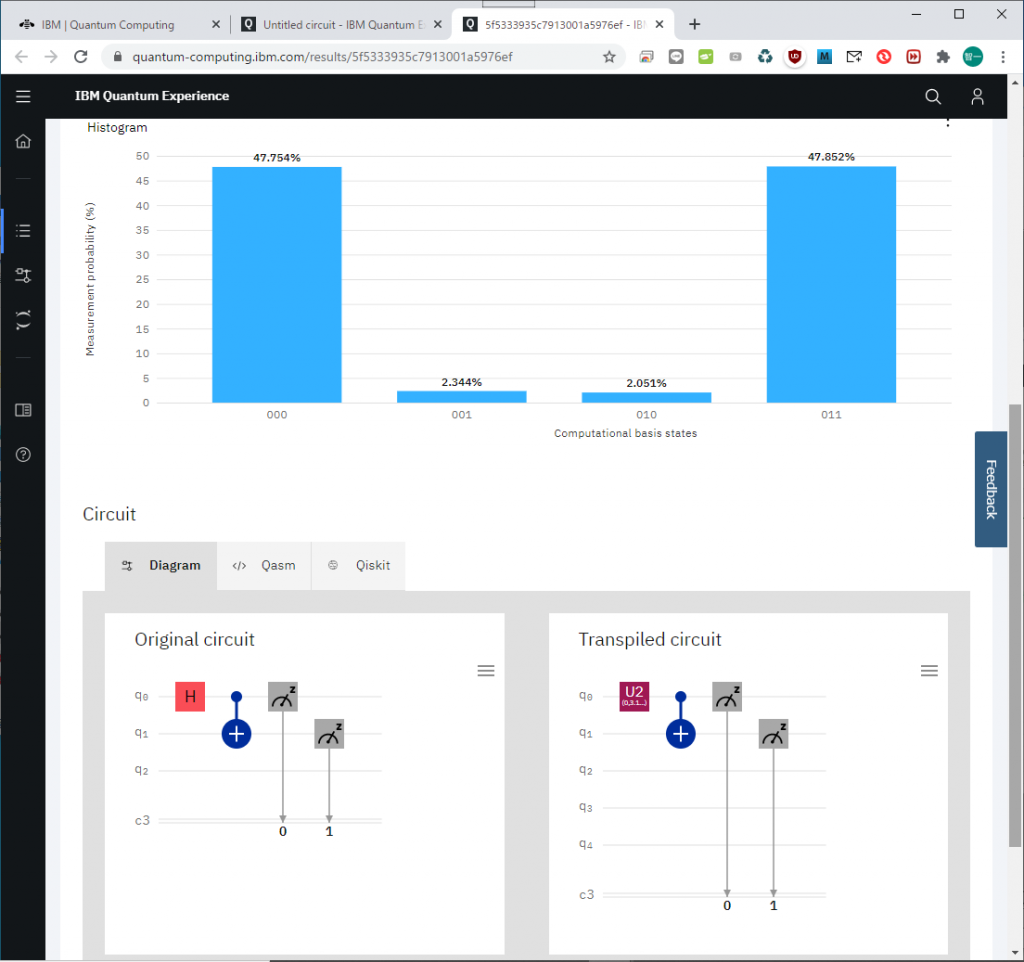Open the hamburger navigation menu
Screen dimensions: 1024x962
coord(23,96)
